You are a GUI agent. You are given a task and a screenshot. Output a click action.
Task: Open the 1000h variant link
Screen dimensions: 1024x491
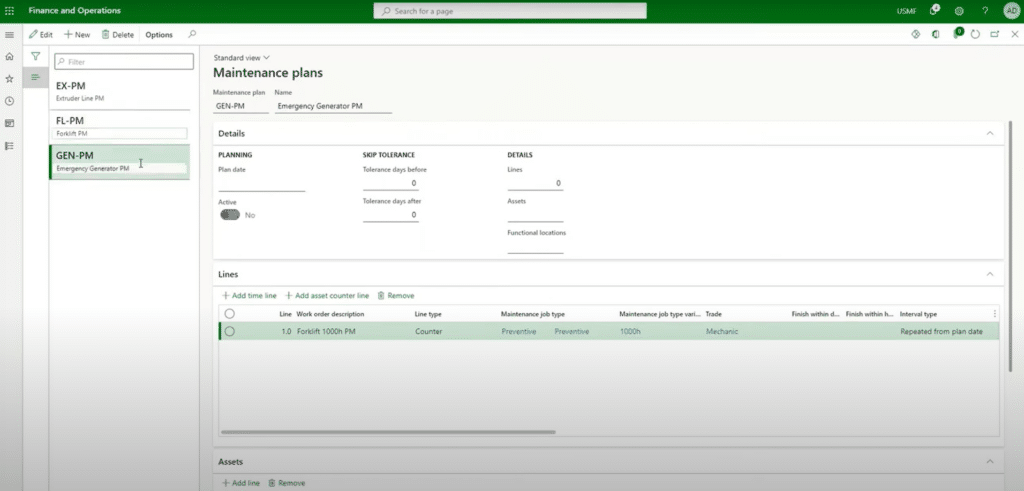click(x=630, y=332)
